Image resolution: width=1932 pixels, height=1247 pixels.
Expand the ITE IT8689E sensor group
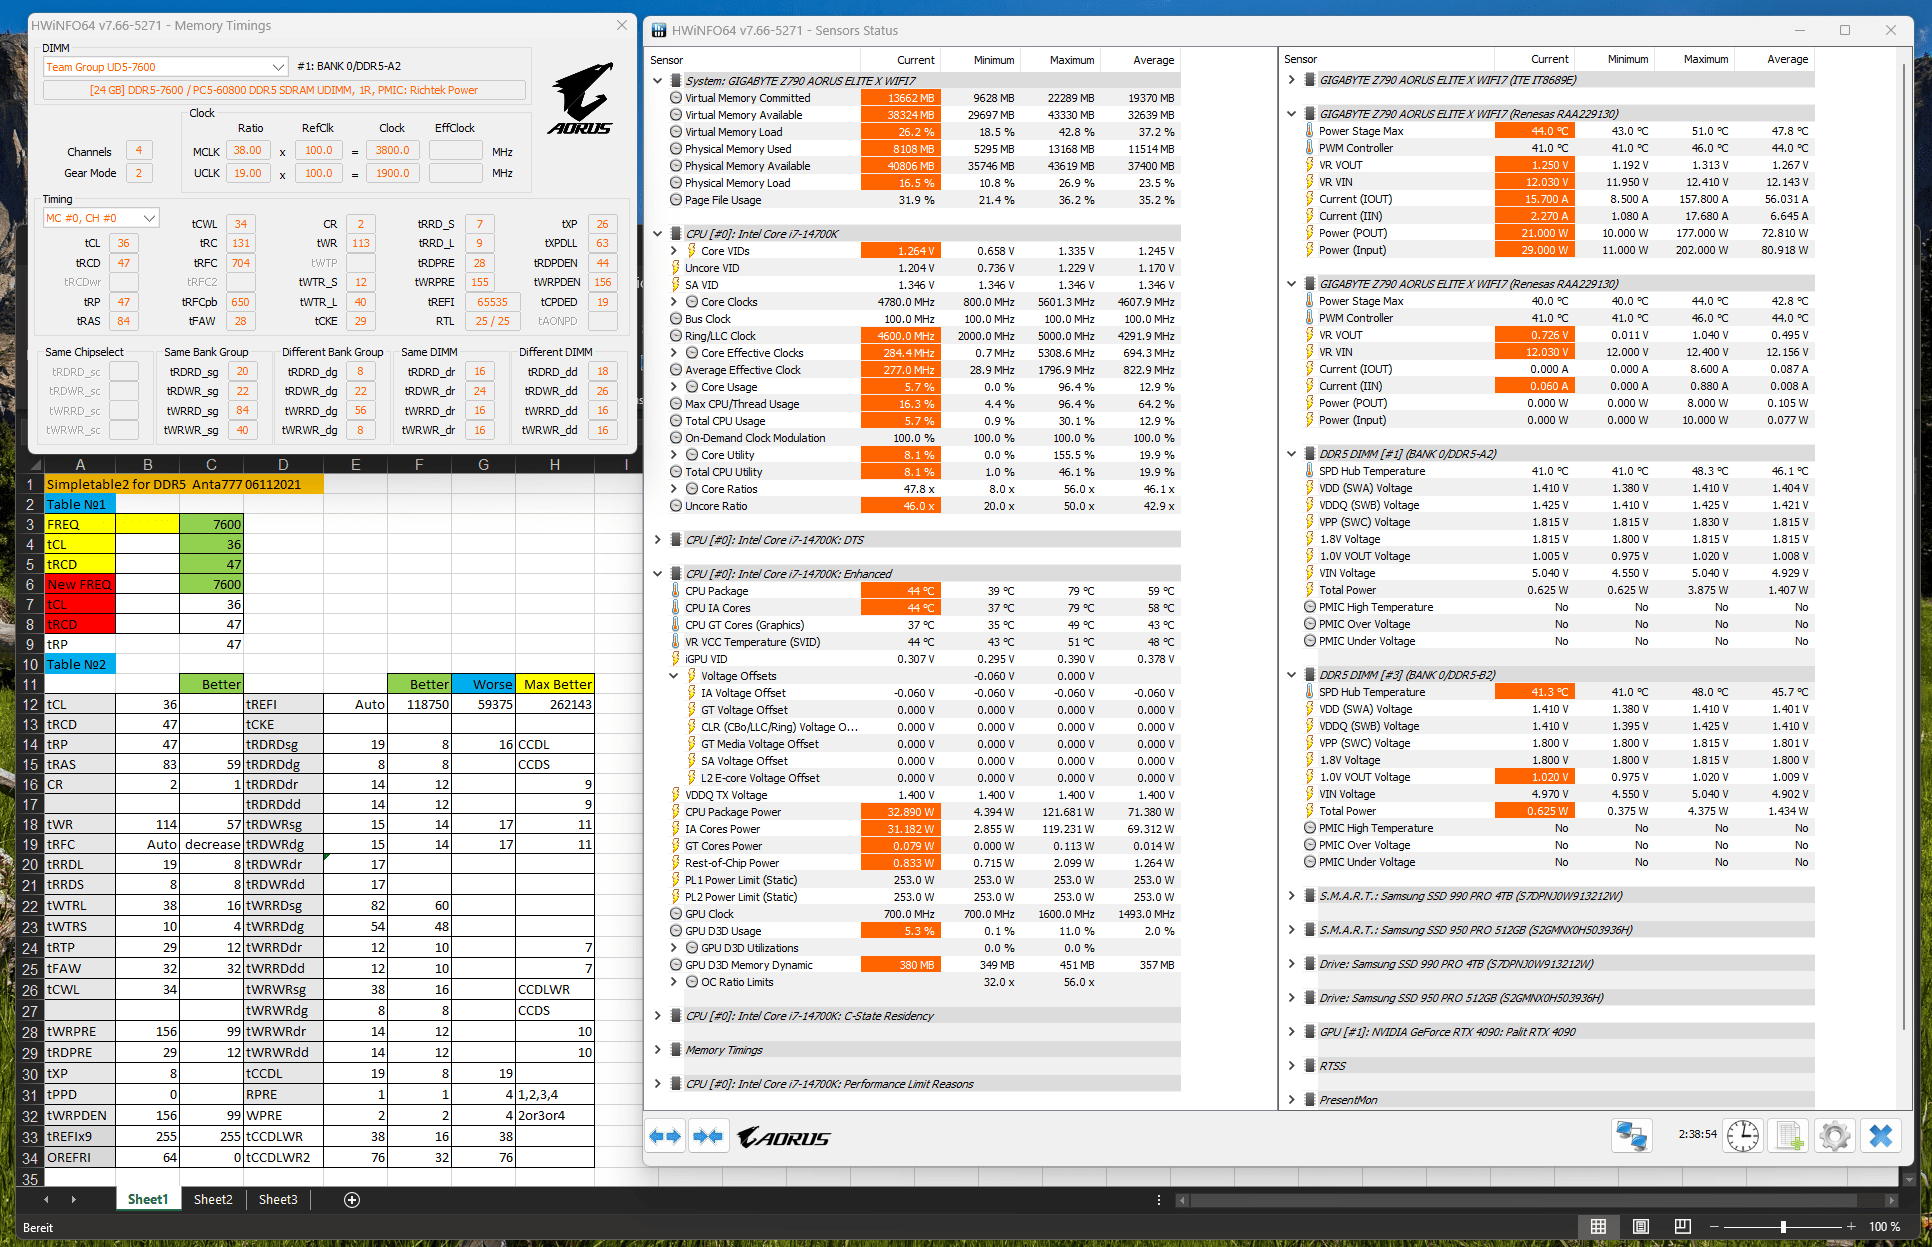coord(1291,80)
